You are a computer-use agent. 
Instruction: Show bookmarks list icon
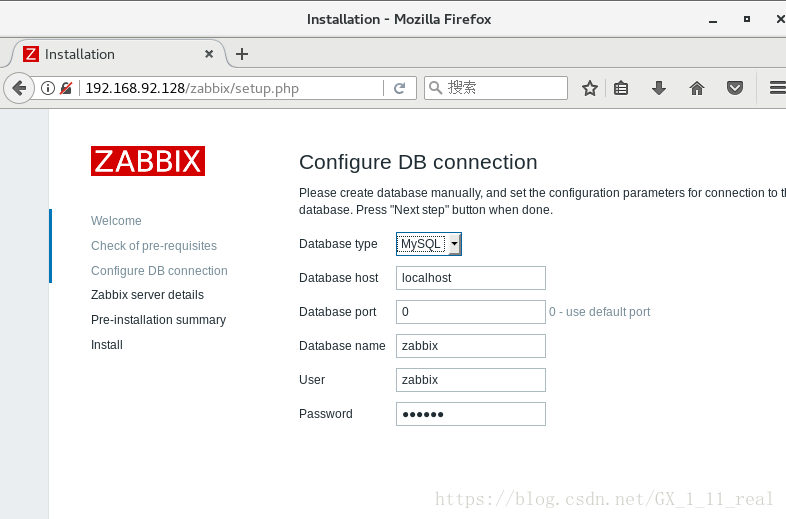click(621, 88)
